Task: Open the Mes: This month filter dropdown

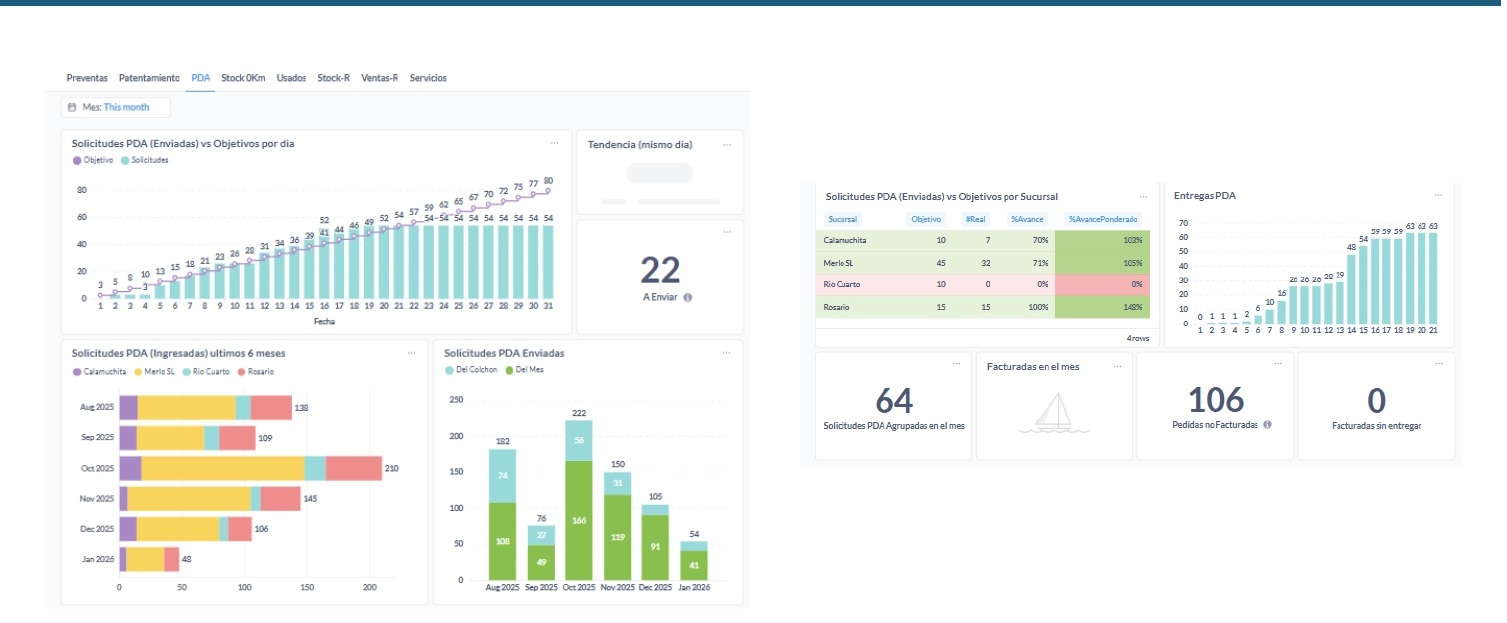Action: click(x=115, y=107)
